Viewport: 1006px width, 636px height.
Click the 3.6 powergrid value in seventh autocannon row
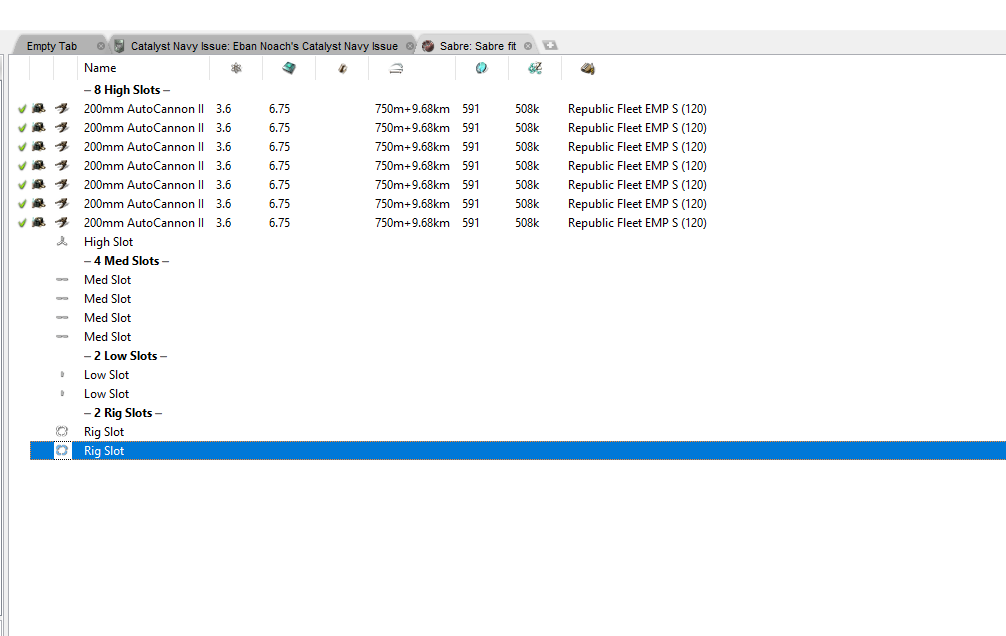tap(223, 223)
